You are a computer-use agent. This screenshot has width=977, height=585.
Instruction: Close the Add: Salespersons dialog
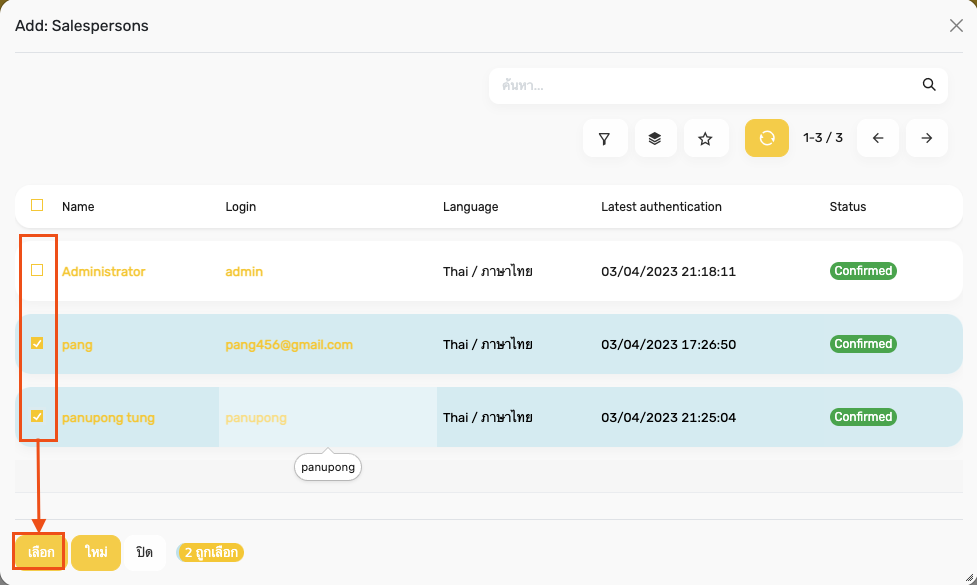[956, 26]
